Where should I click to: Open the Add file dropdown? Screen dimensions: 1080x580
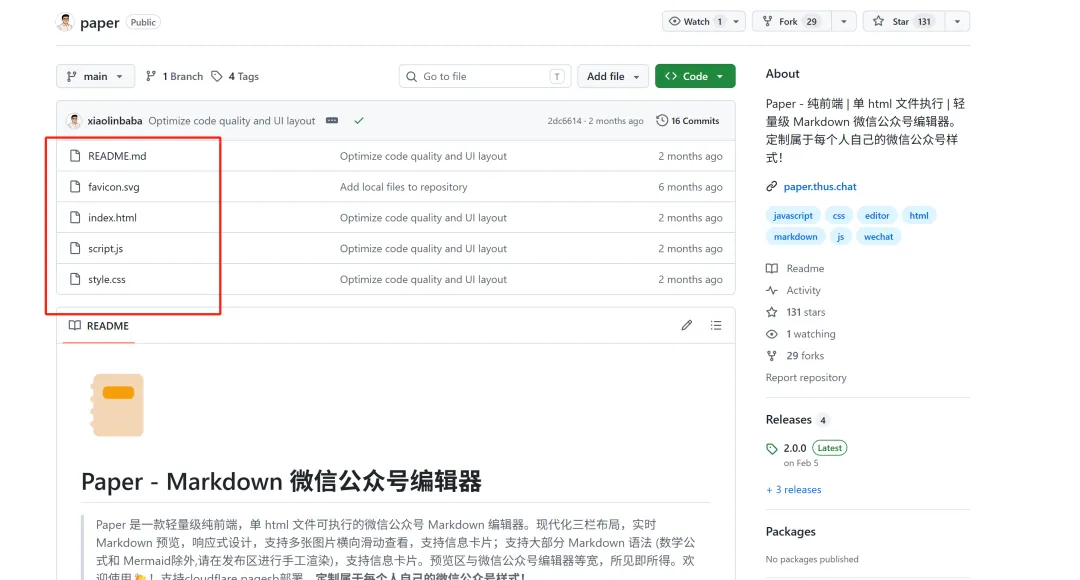coord(613,76)
